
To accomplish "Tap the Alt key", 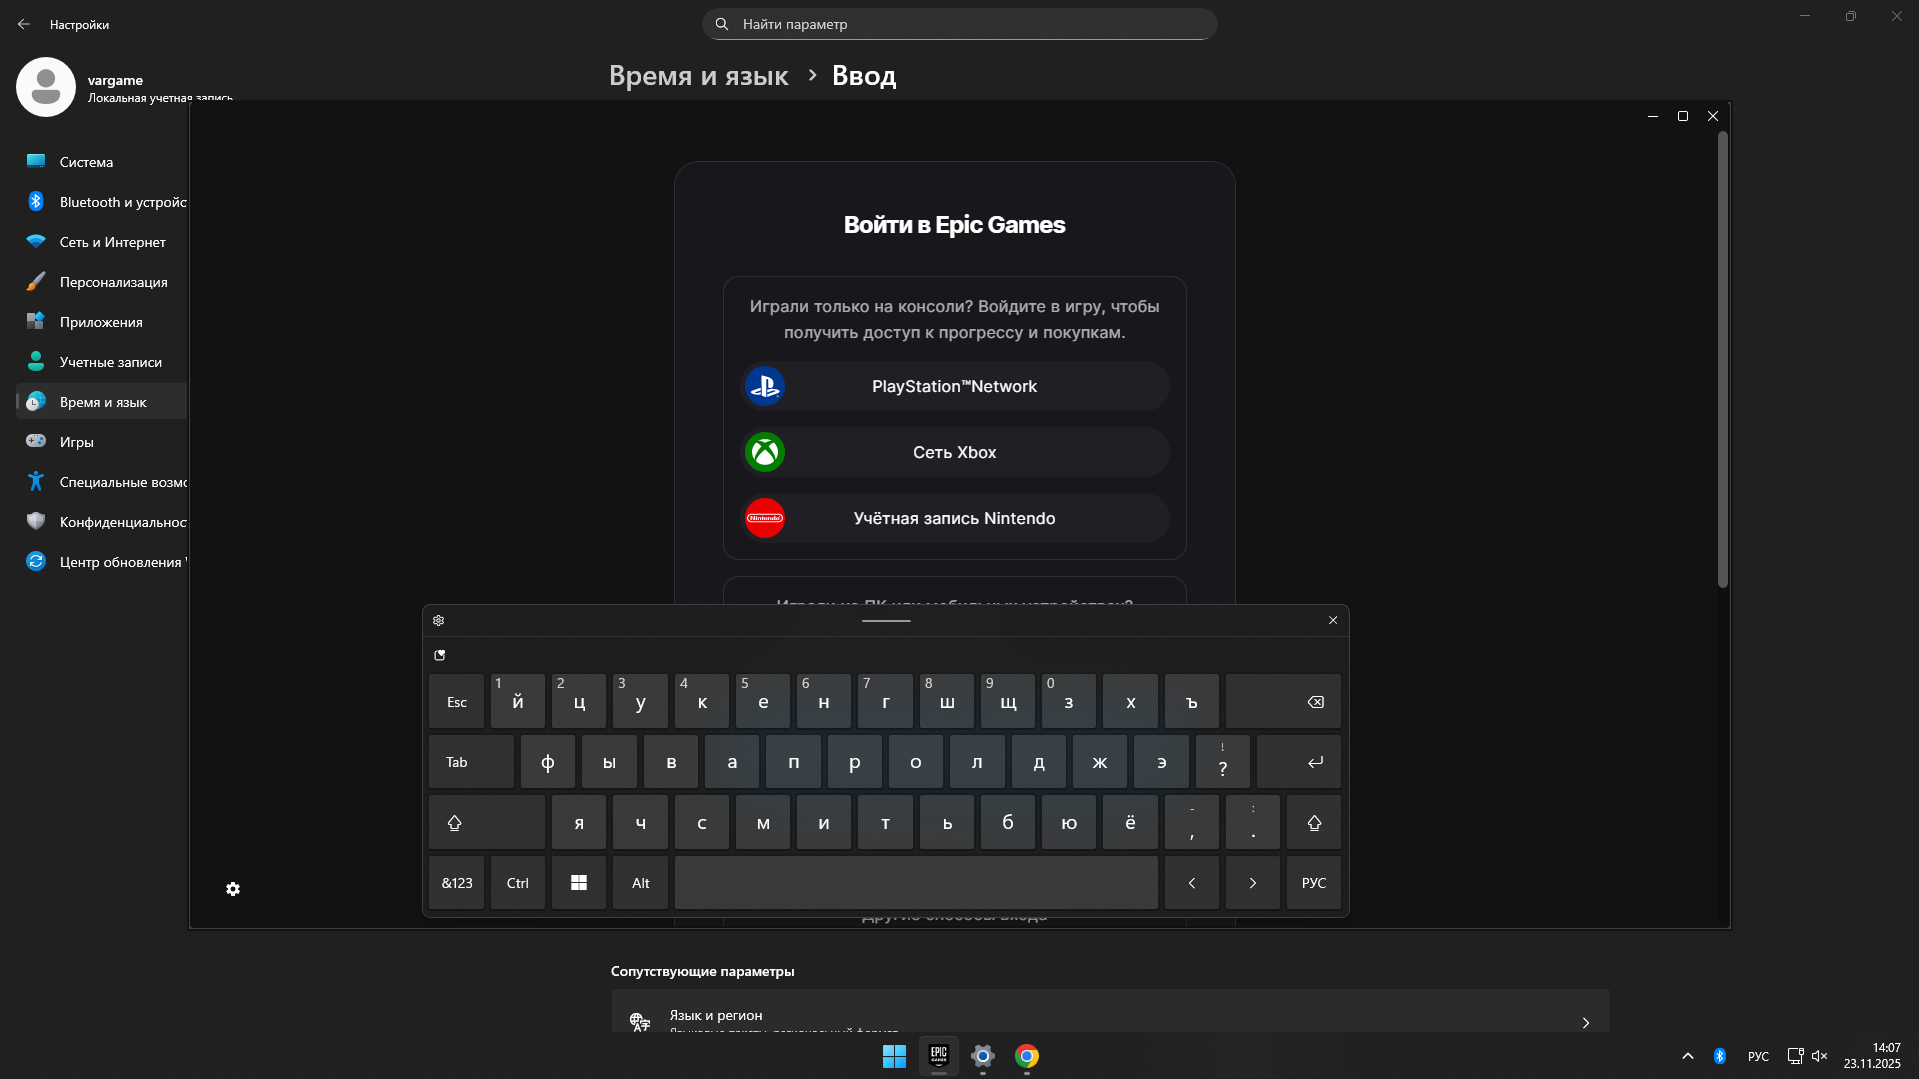I will click(x=640, y=883).
